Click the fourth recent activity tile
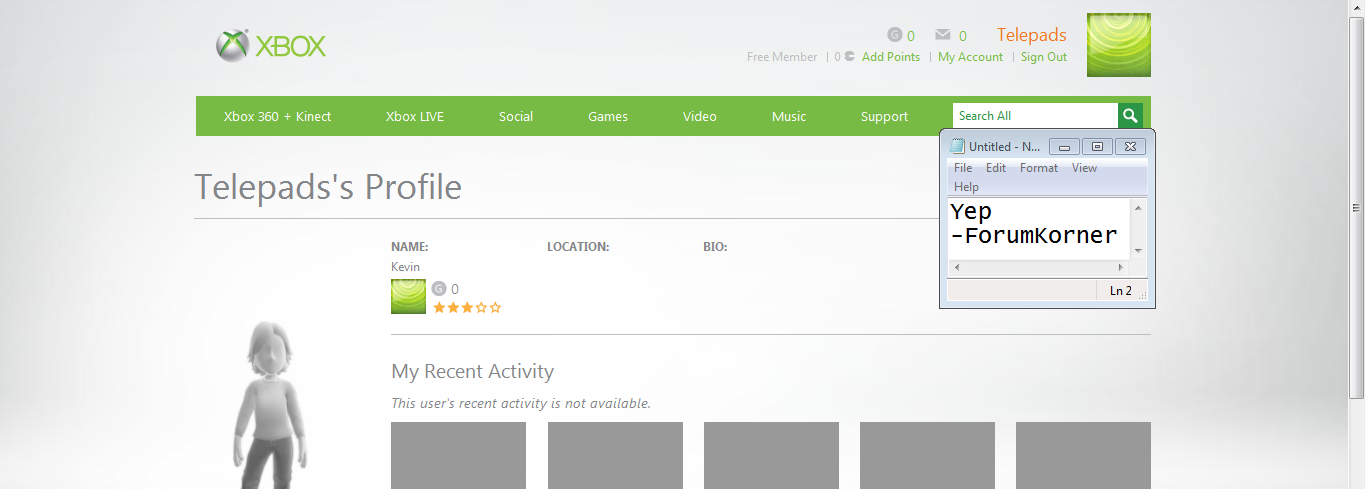The width and height of the screenshot is (1365, 489). 927,455
